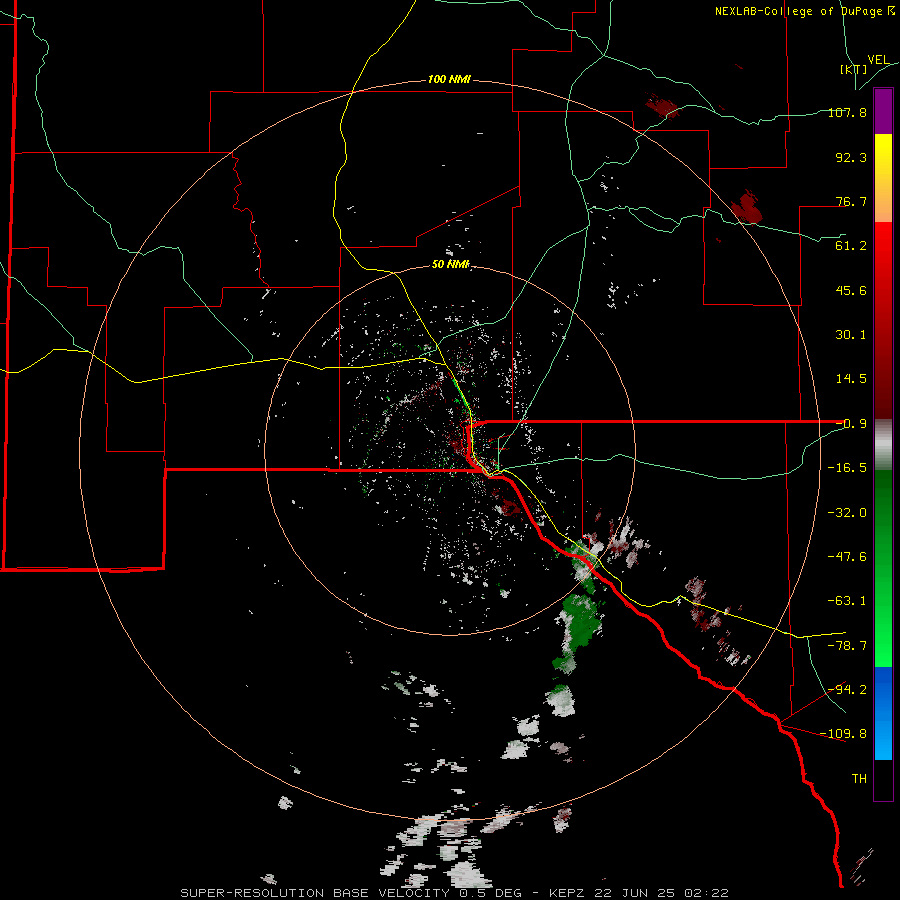Click the TH threshold label in legend
Screen dimensions: 900x900
(x=859, y=779)
